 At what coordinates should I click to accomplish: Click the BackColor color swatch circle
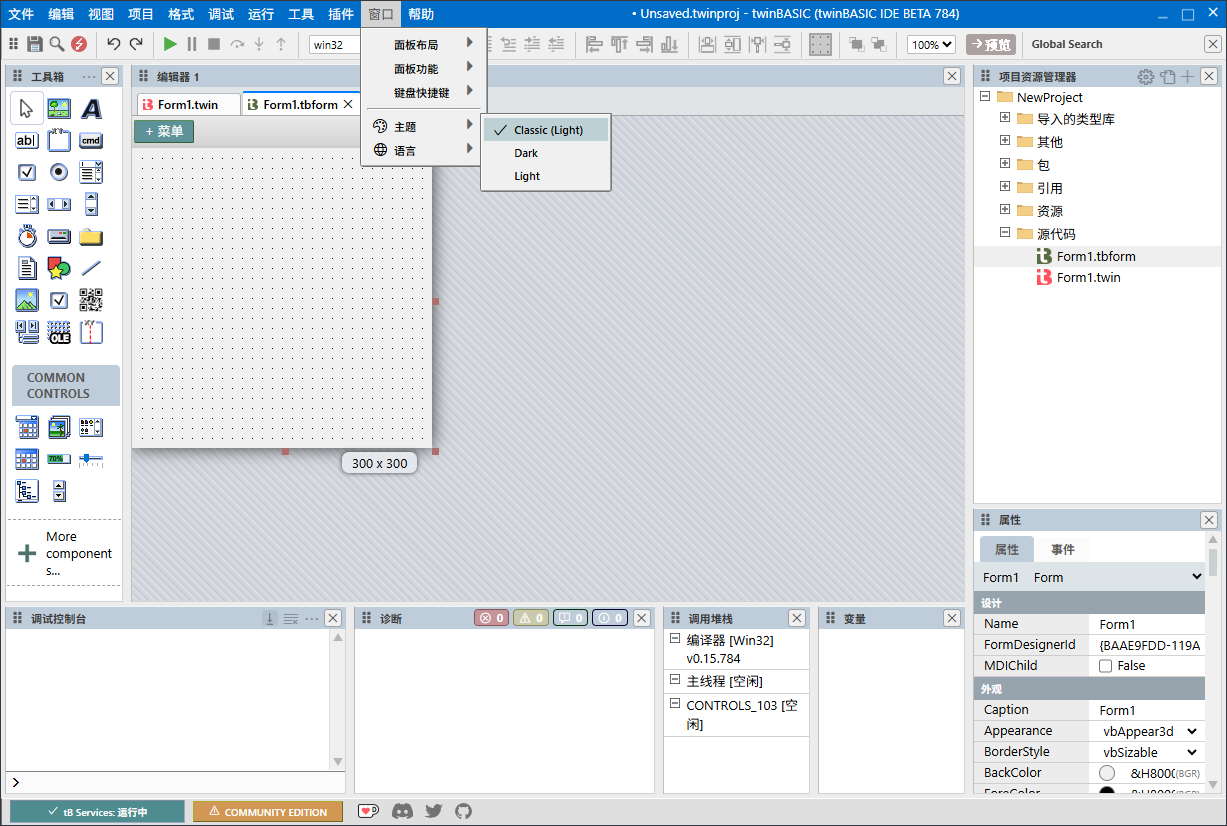coord(1107,773)
